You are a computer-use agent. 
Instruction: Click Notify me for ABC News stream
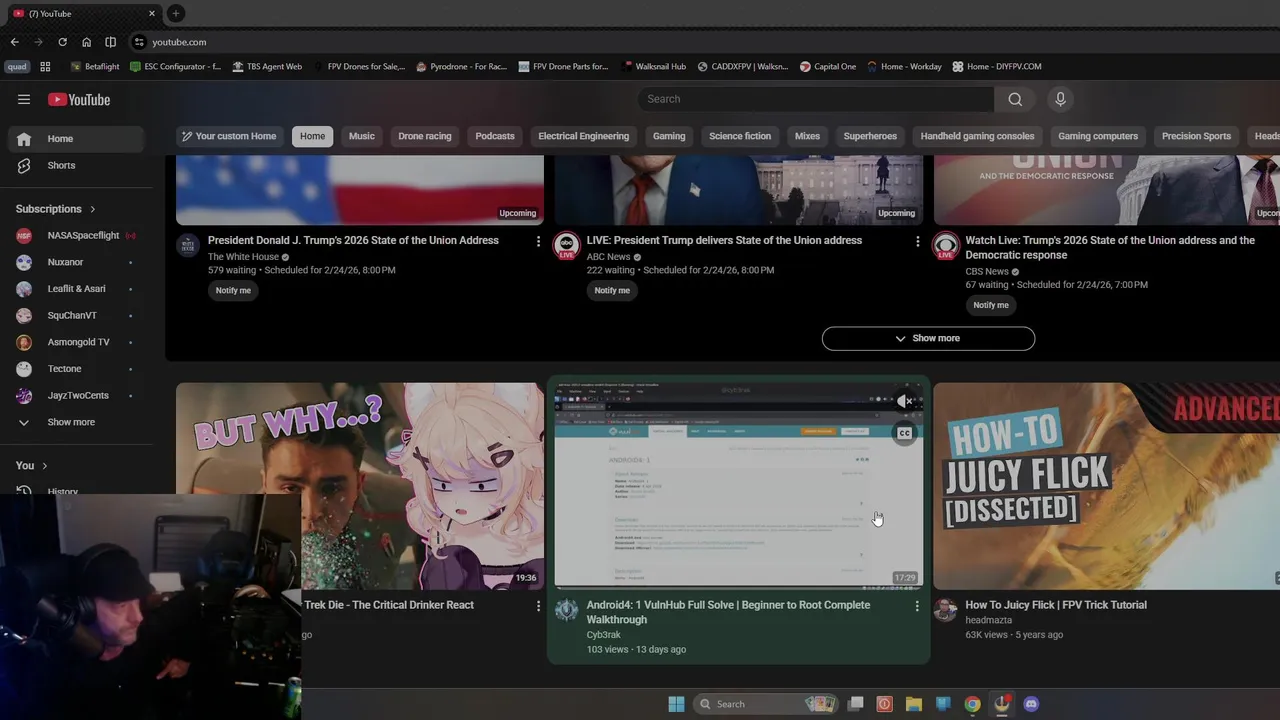(612, 290)
